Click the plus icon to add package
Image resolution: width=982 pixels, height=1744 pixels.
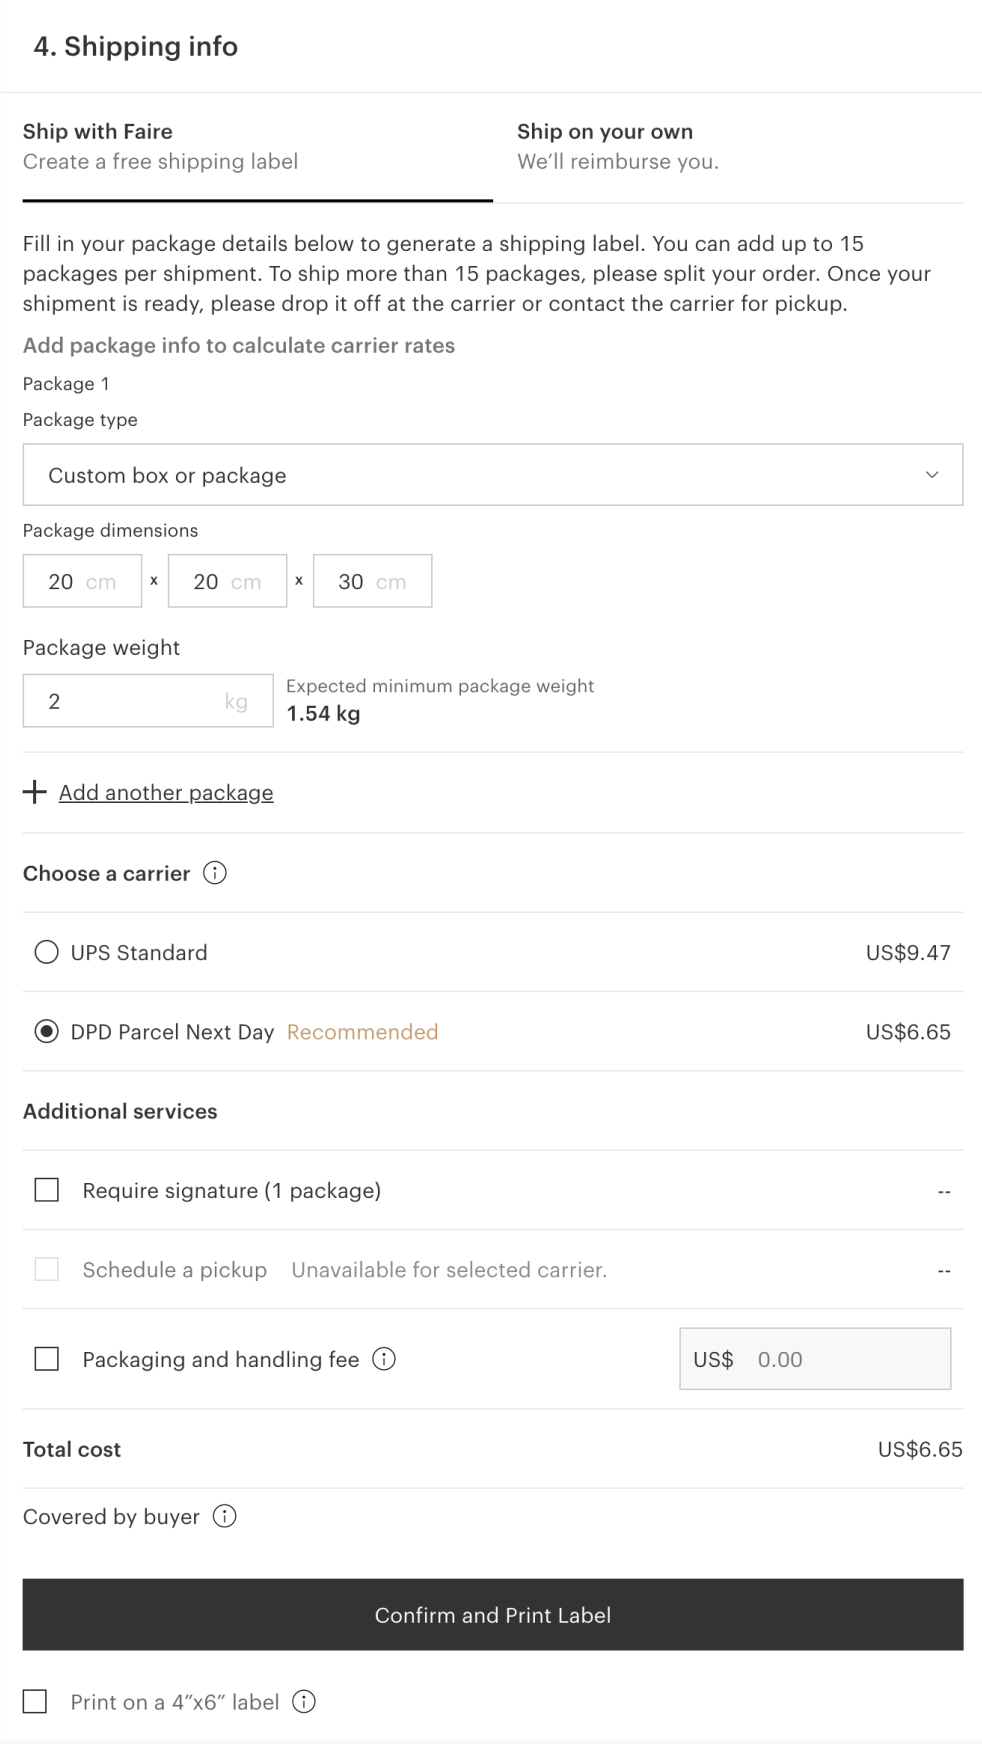[x=35, y=792]
